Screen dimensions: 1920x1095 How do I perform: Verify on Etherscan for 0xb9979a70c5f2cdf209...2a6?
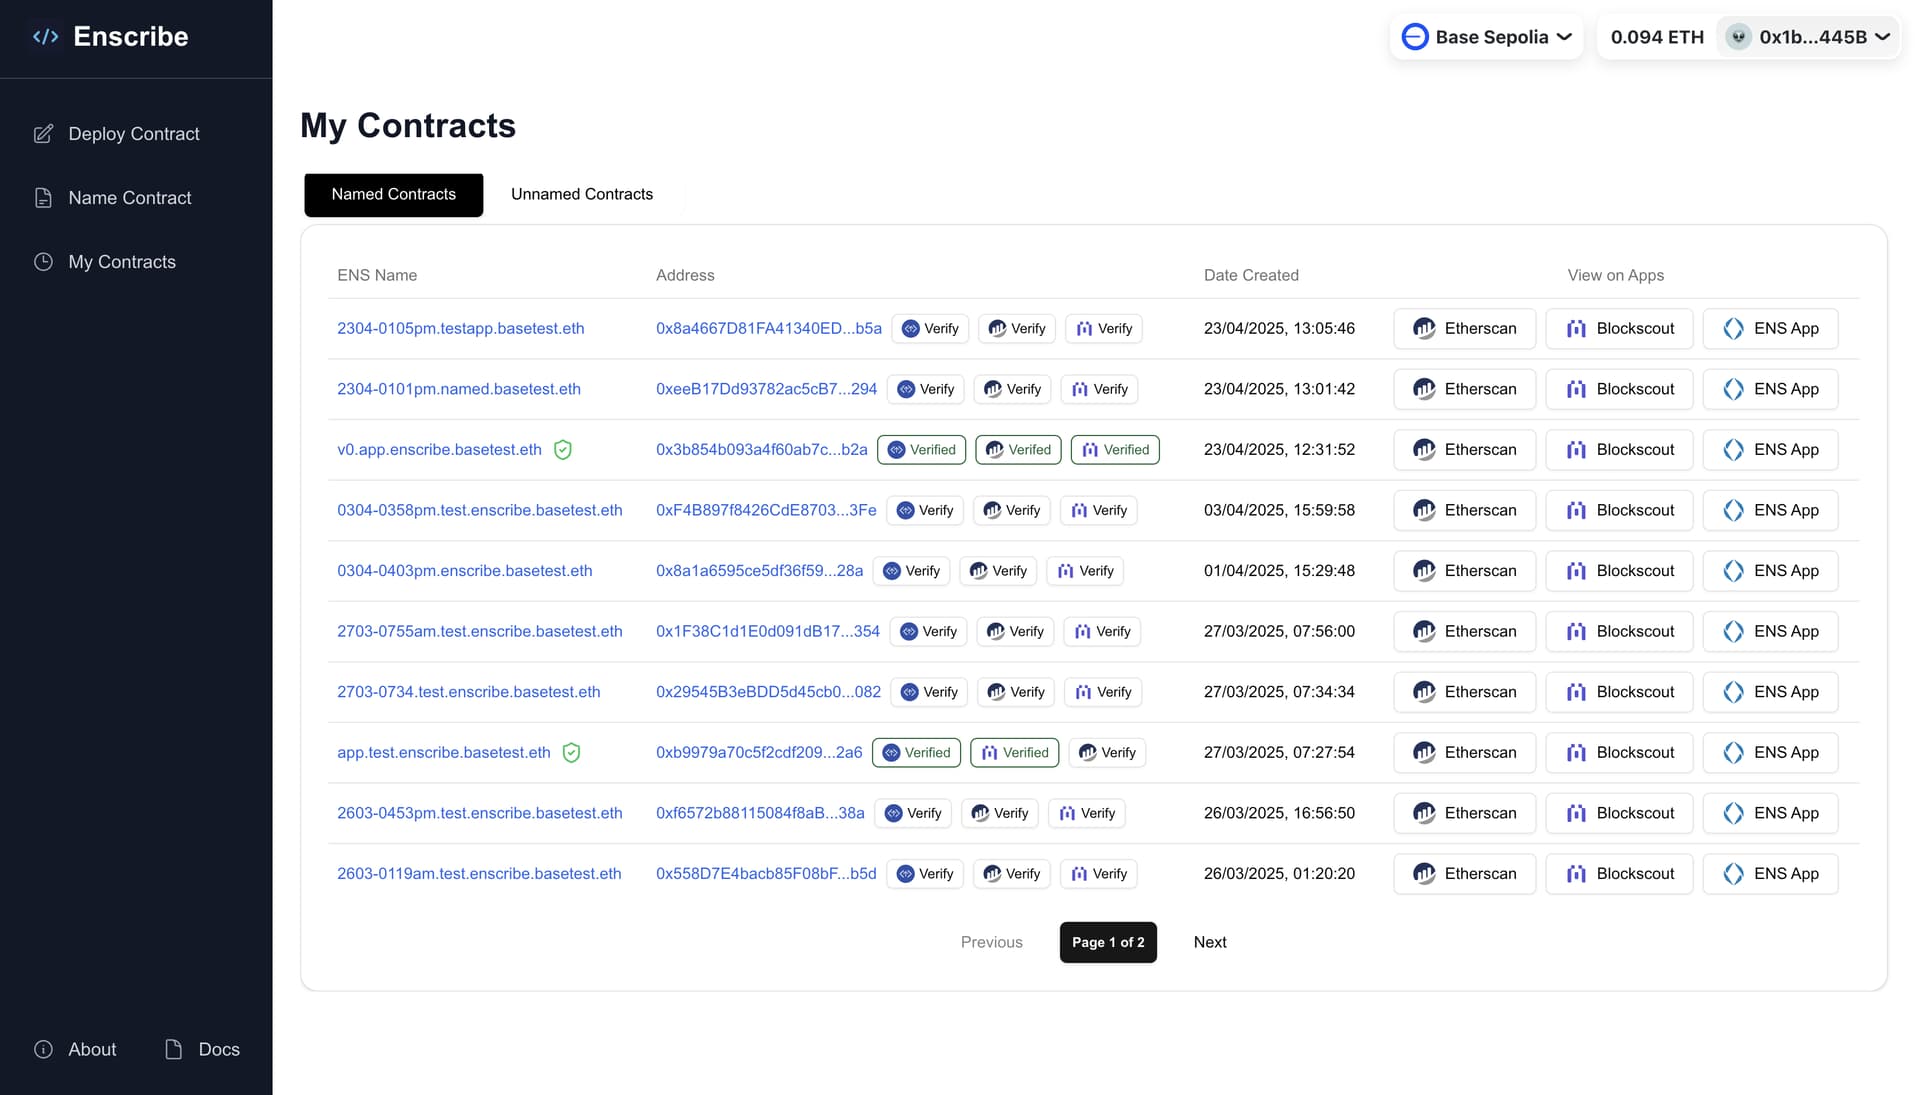1107,753
